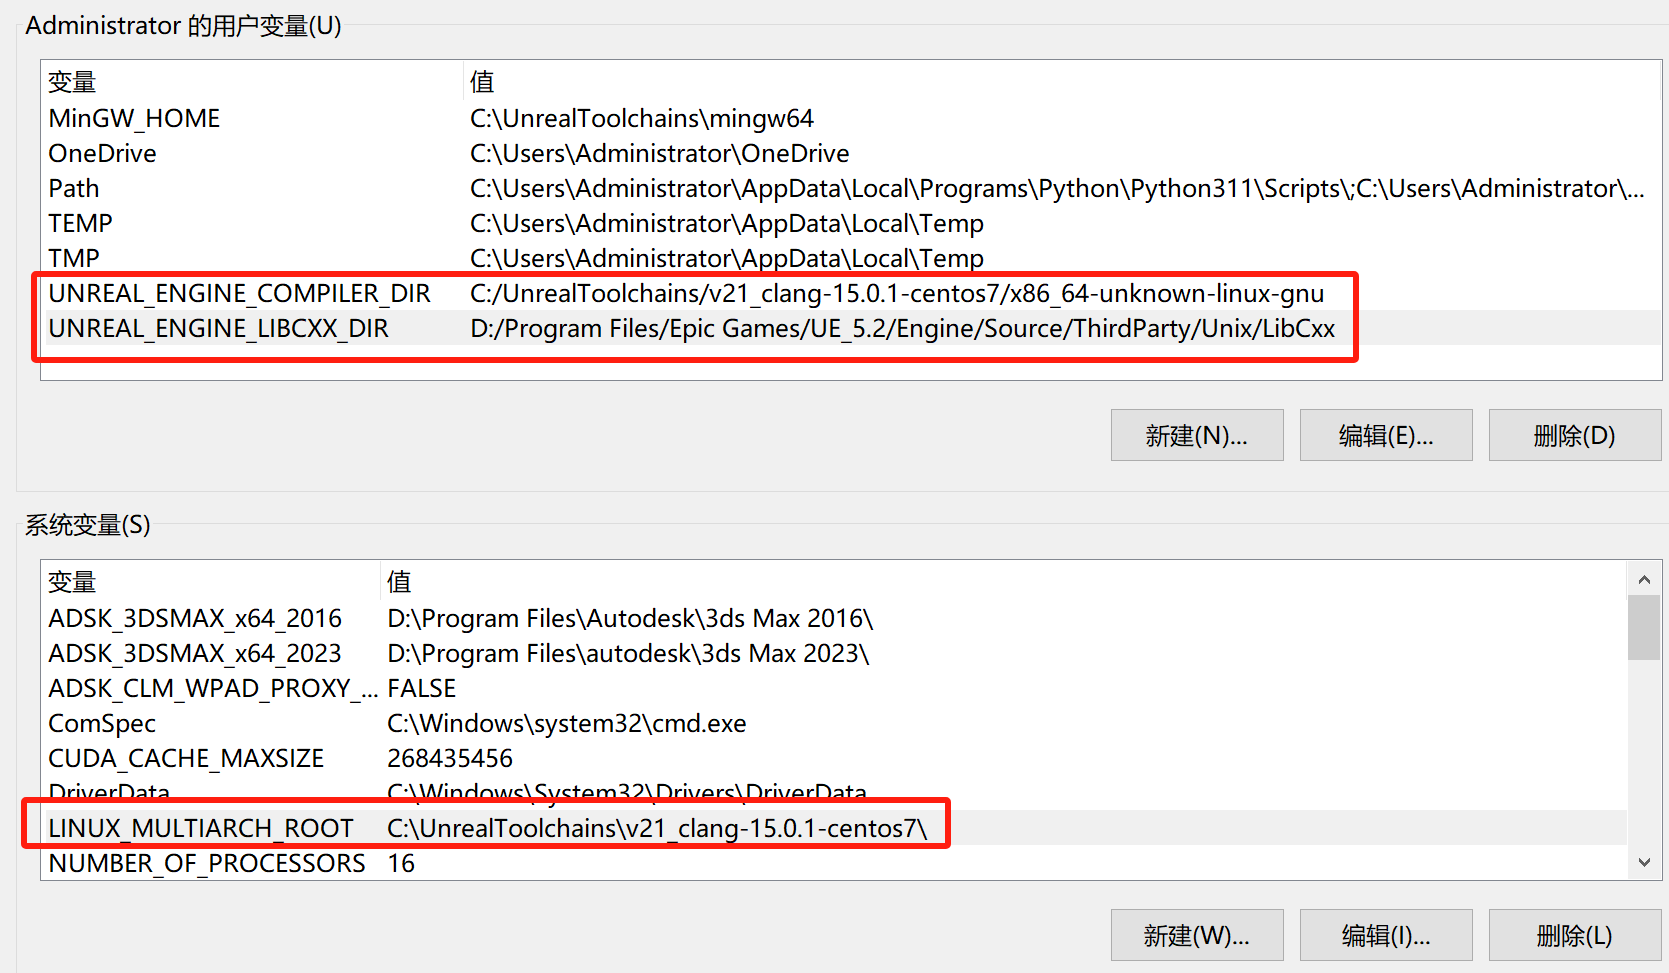Select the LINUX_MULTIARCH_ROOT system variable
Viewport: 1669px width, 973px height.
(200, 827)
